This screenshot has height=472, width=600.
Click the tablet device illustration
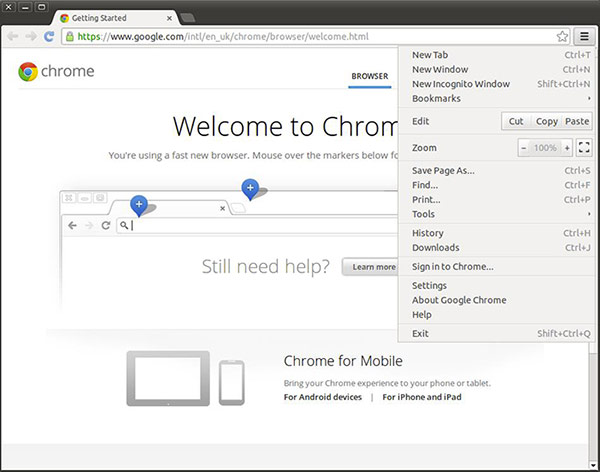tap(168, 378)
